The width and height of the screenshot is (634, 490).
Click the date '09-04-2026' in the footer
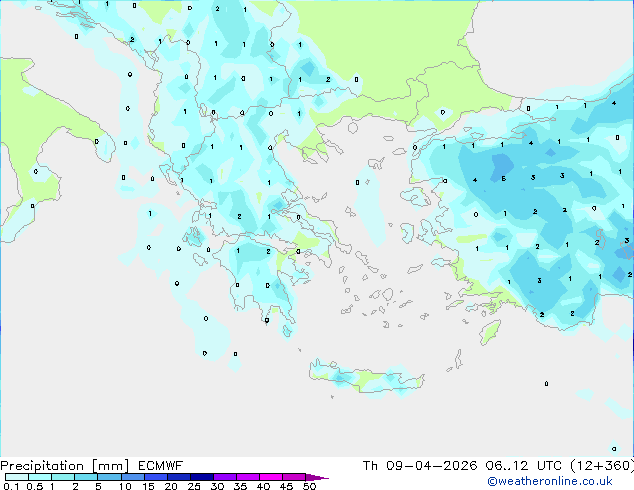[431, 466]
